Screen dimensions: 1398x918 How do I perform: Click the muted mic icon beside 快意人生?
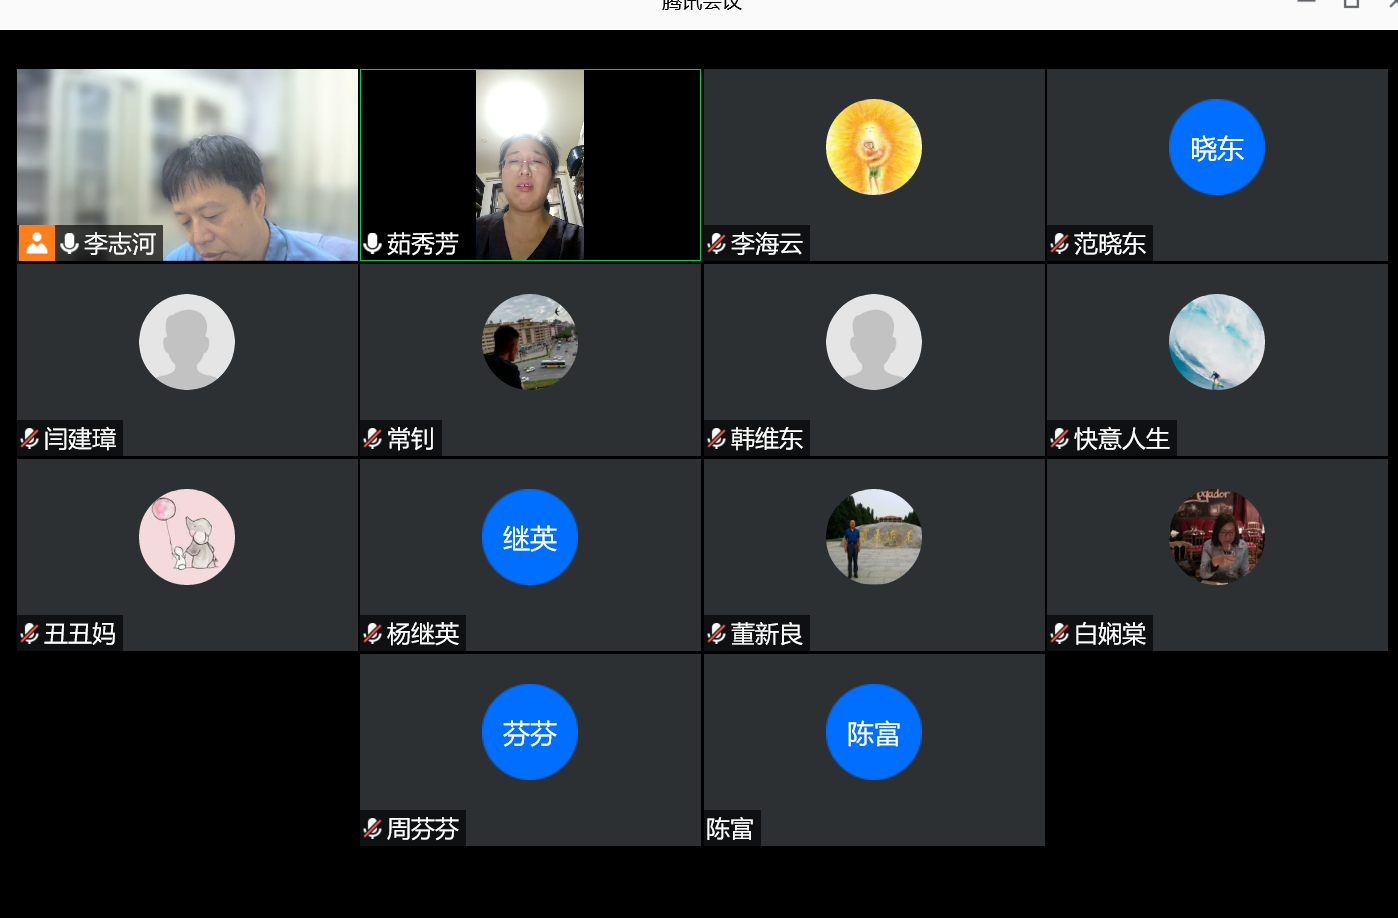[1060, 438]
